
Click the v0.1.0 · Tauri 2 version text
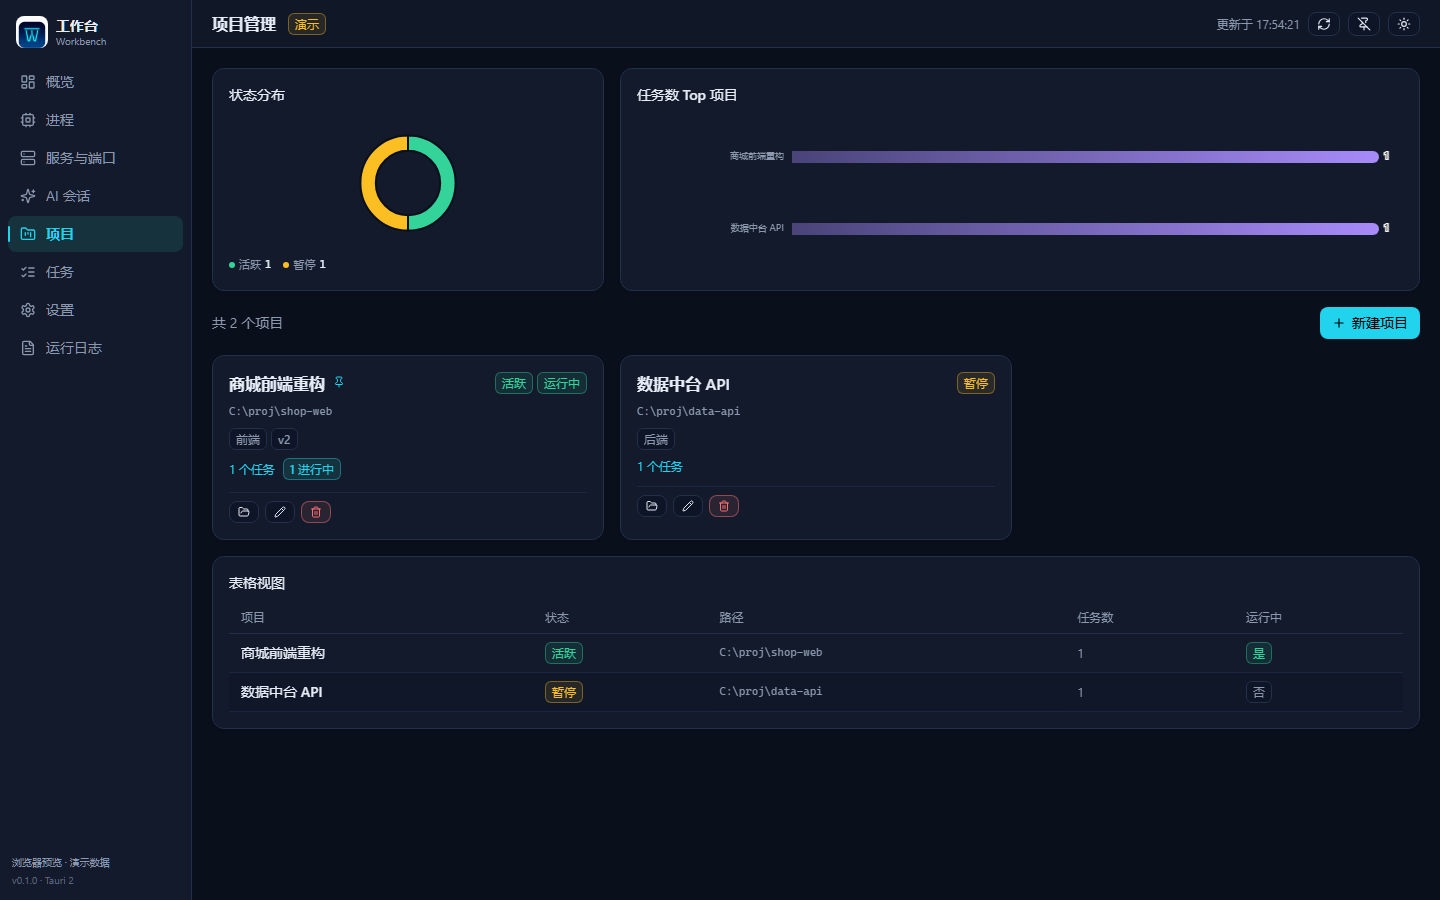pos(43,881)
